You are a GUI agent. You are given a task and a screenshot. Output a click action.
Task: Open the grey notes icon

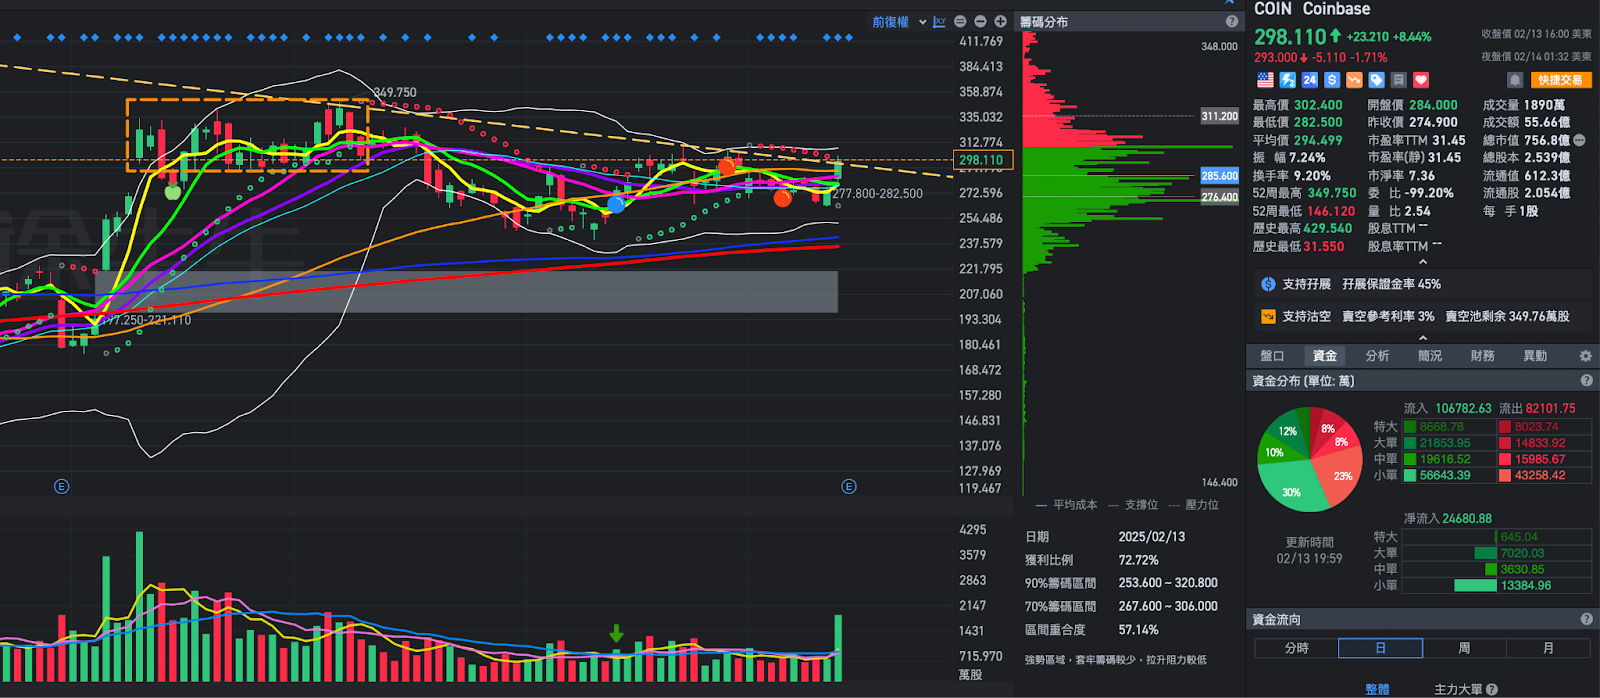point(1399,80)
